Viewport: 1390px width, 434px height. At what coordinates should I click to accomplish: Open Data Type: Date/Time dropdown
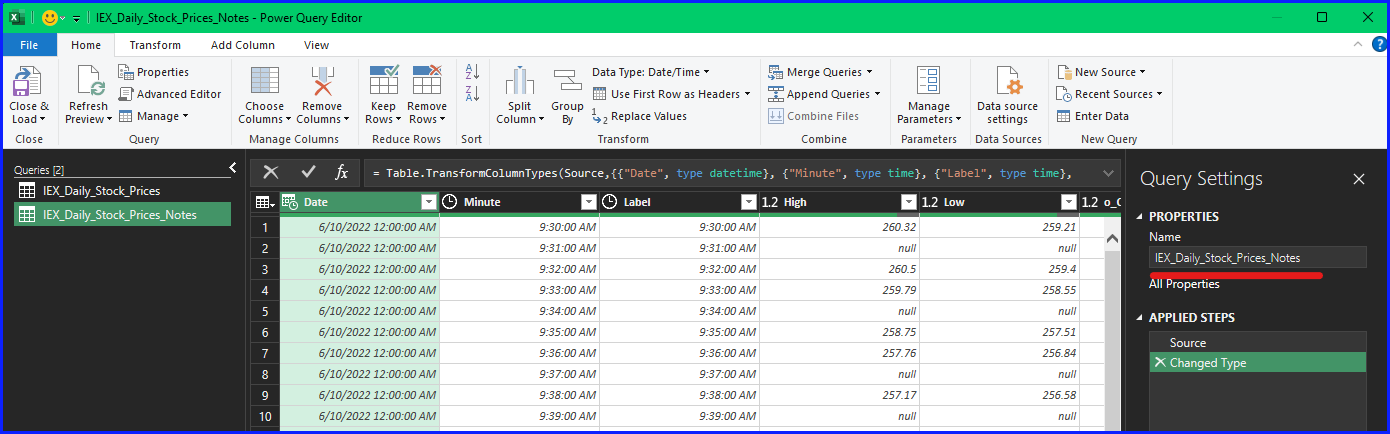(x=650, y=72)
